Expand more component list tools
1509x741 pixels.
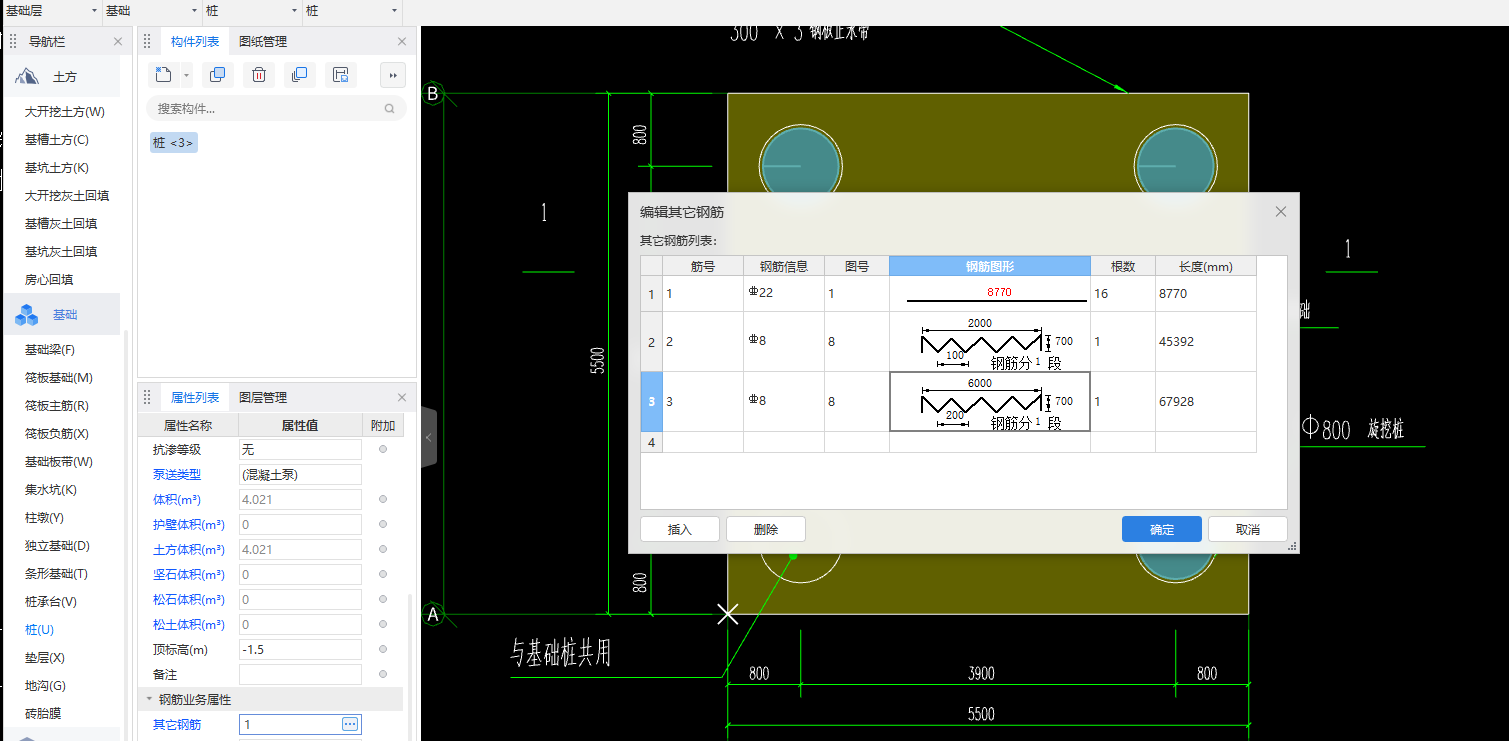coord(393,75)
